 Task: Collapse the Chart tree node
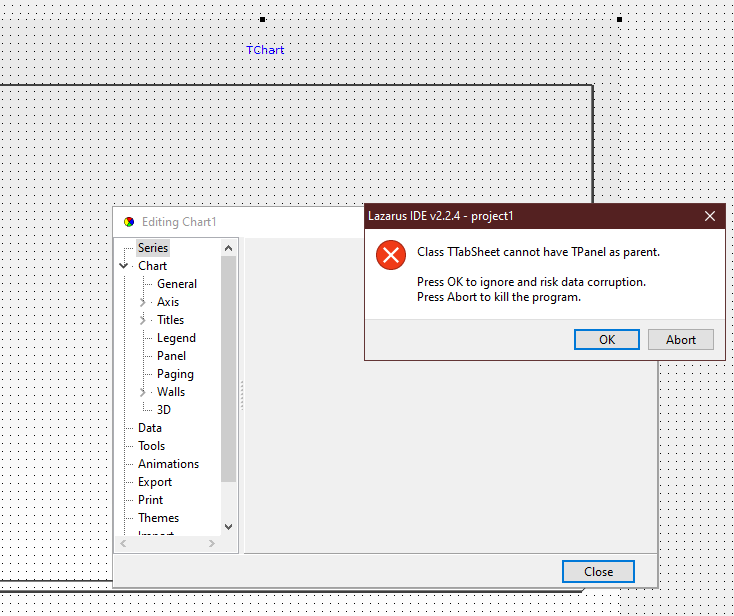point(124,266)
